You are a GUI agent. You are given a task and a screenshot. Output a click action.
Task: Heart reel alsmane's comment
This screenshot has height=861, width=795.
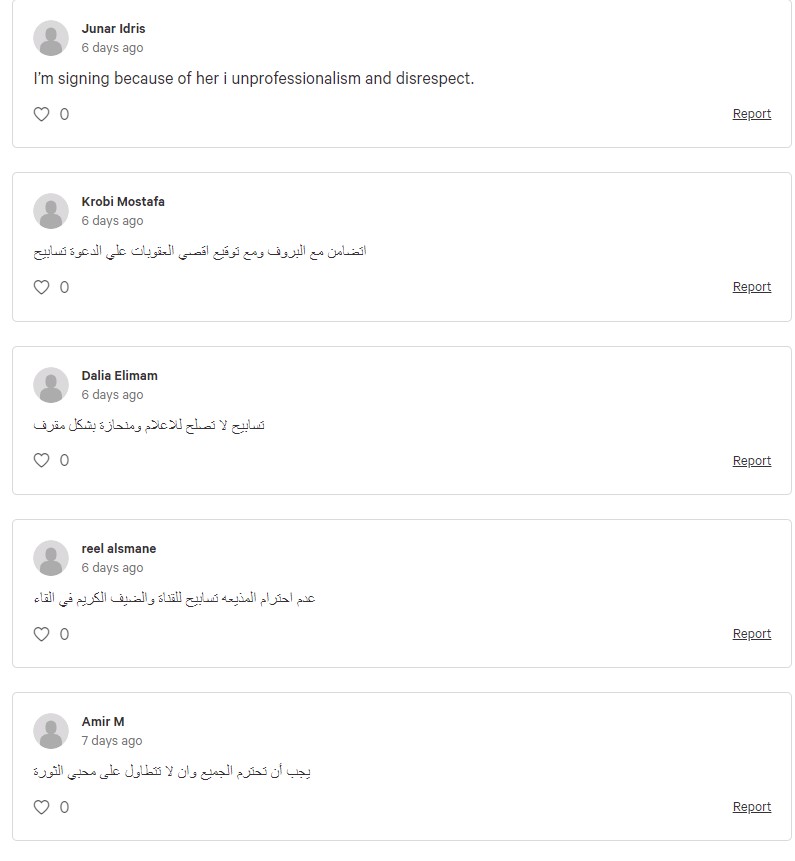click(42, 634)
